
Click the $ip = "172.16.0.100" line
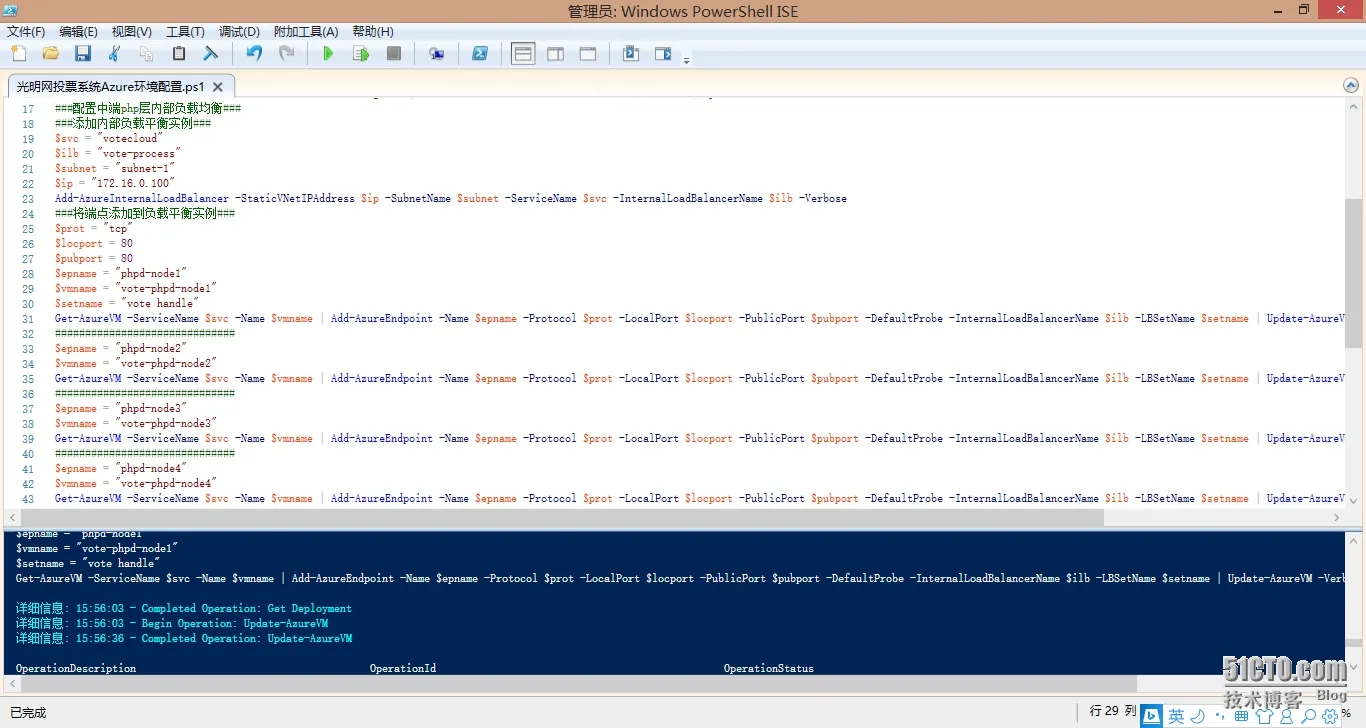115,183
